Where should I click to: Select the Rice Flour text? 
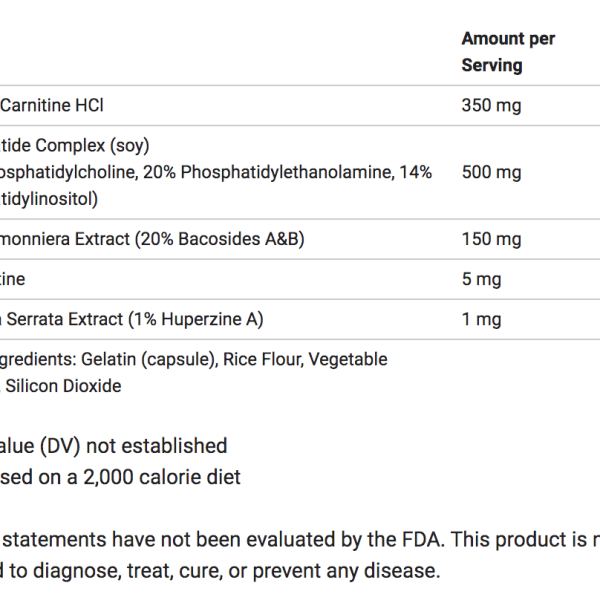tap(263, 359)
